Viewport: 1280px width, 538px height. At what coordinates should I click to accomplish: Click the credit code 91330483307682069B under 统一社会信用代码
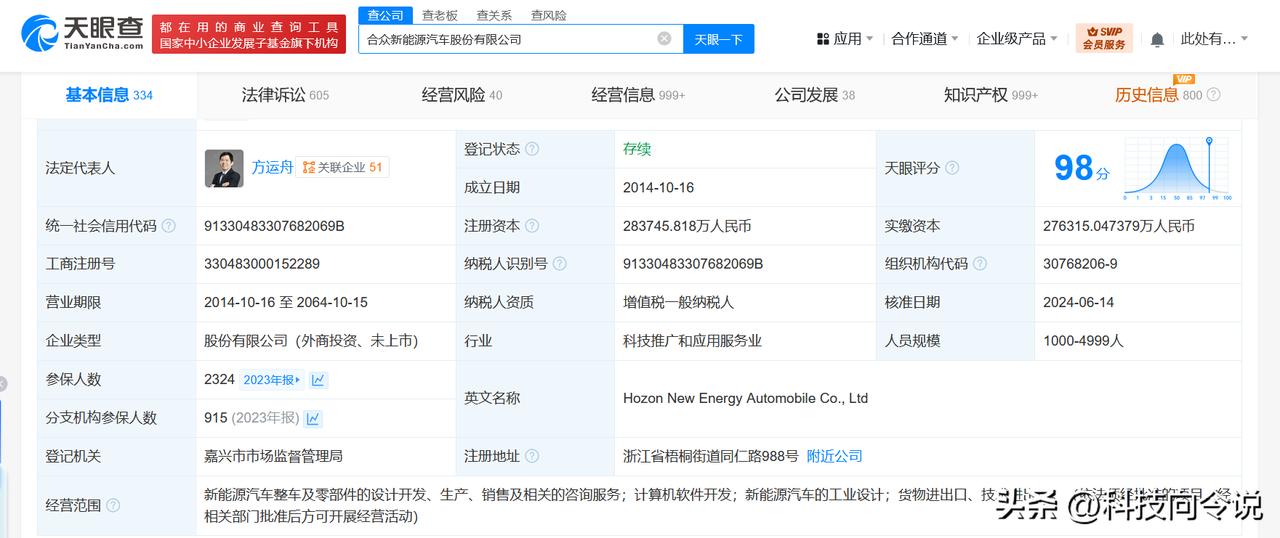pos(274,226)
